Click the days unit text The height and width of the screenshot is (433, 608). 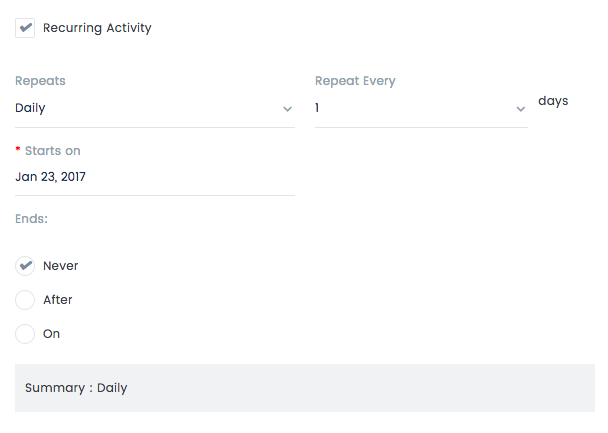(x=553, y=101)
